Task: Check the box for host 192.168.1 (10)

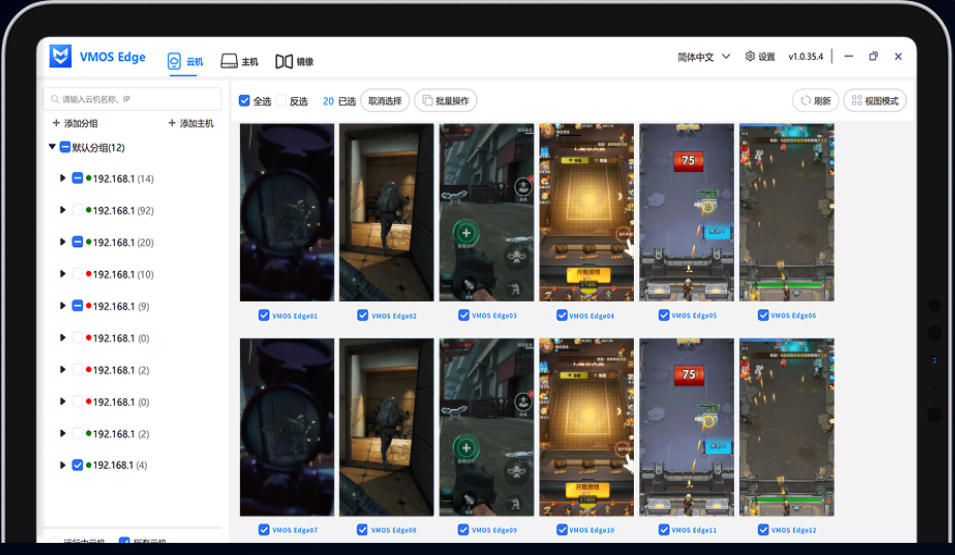Action: [77, 274]
